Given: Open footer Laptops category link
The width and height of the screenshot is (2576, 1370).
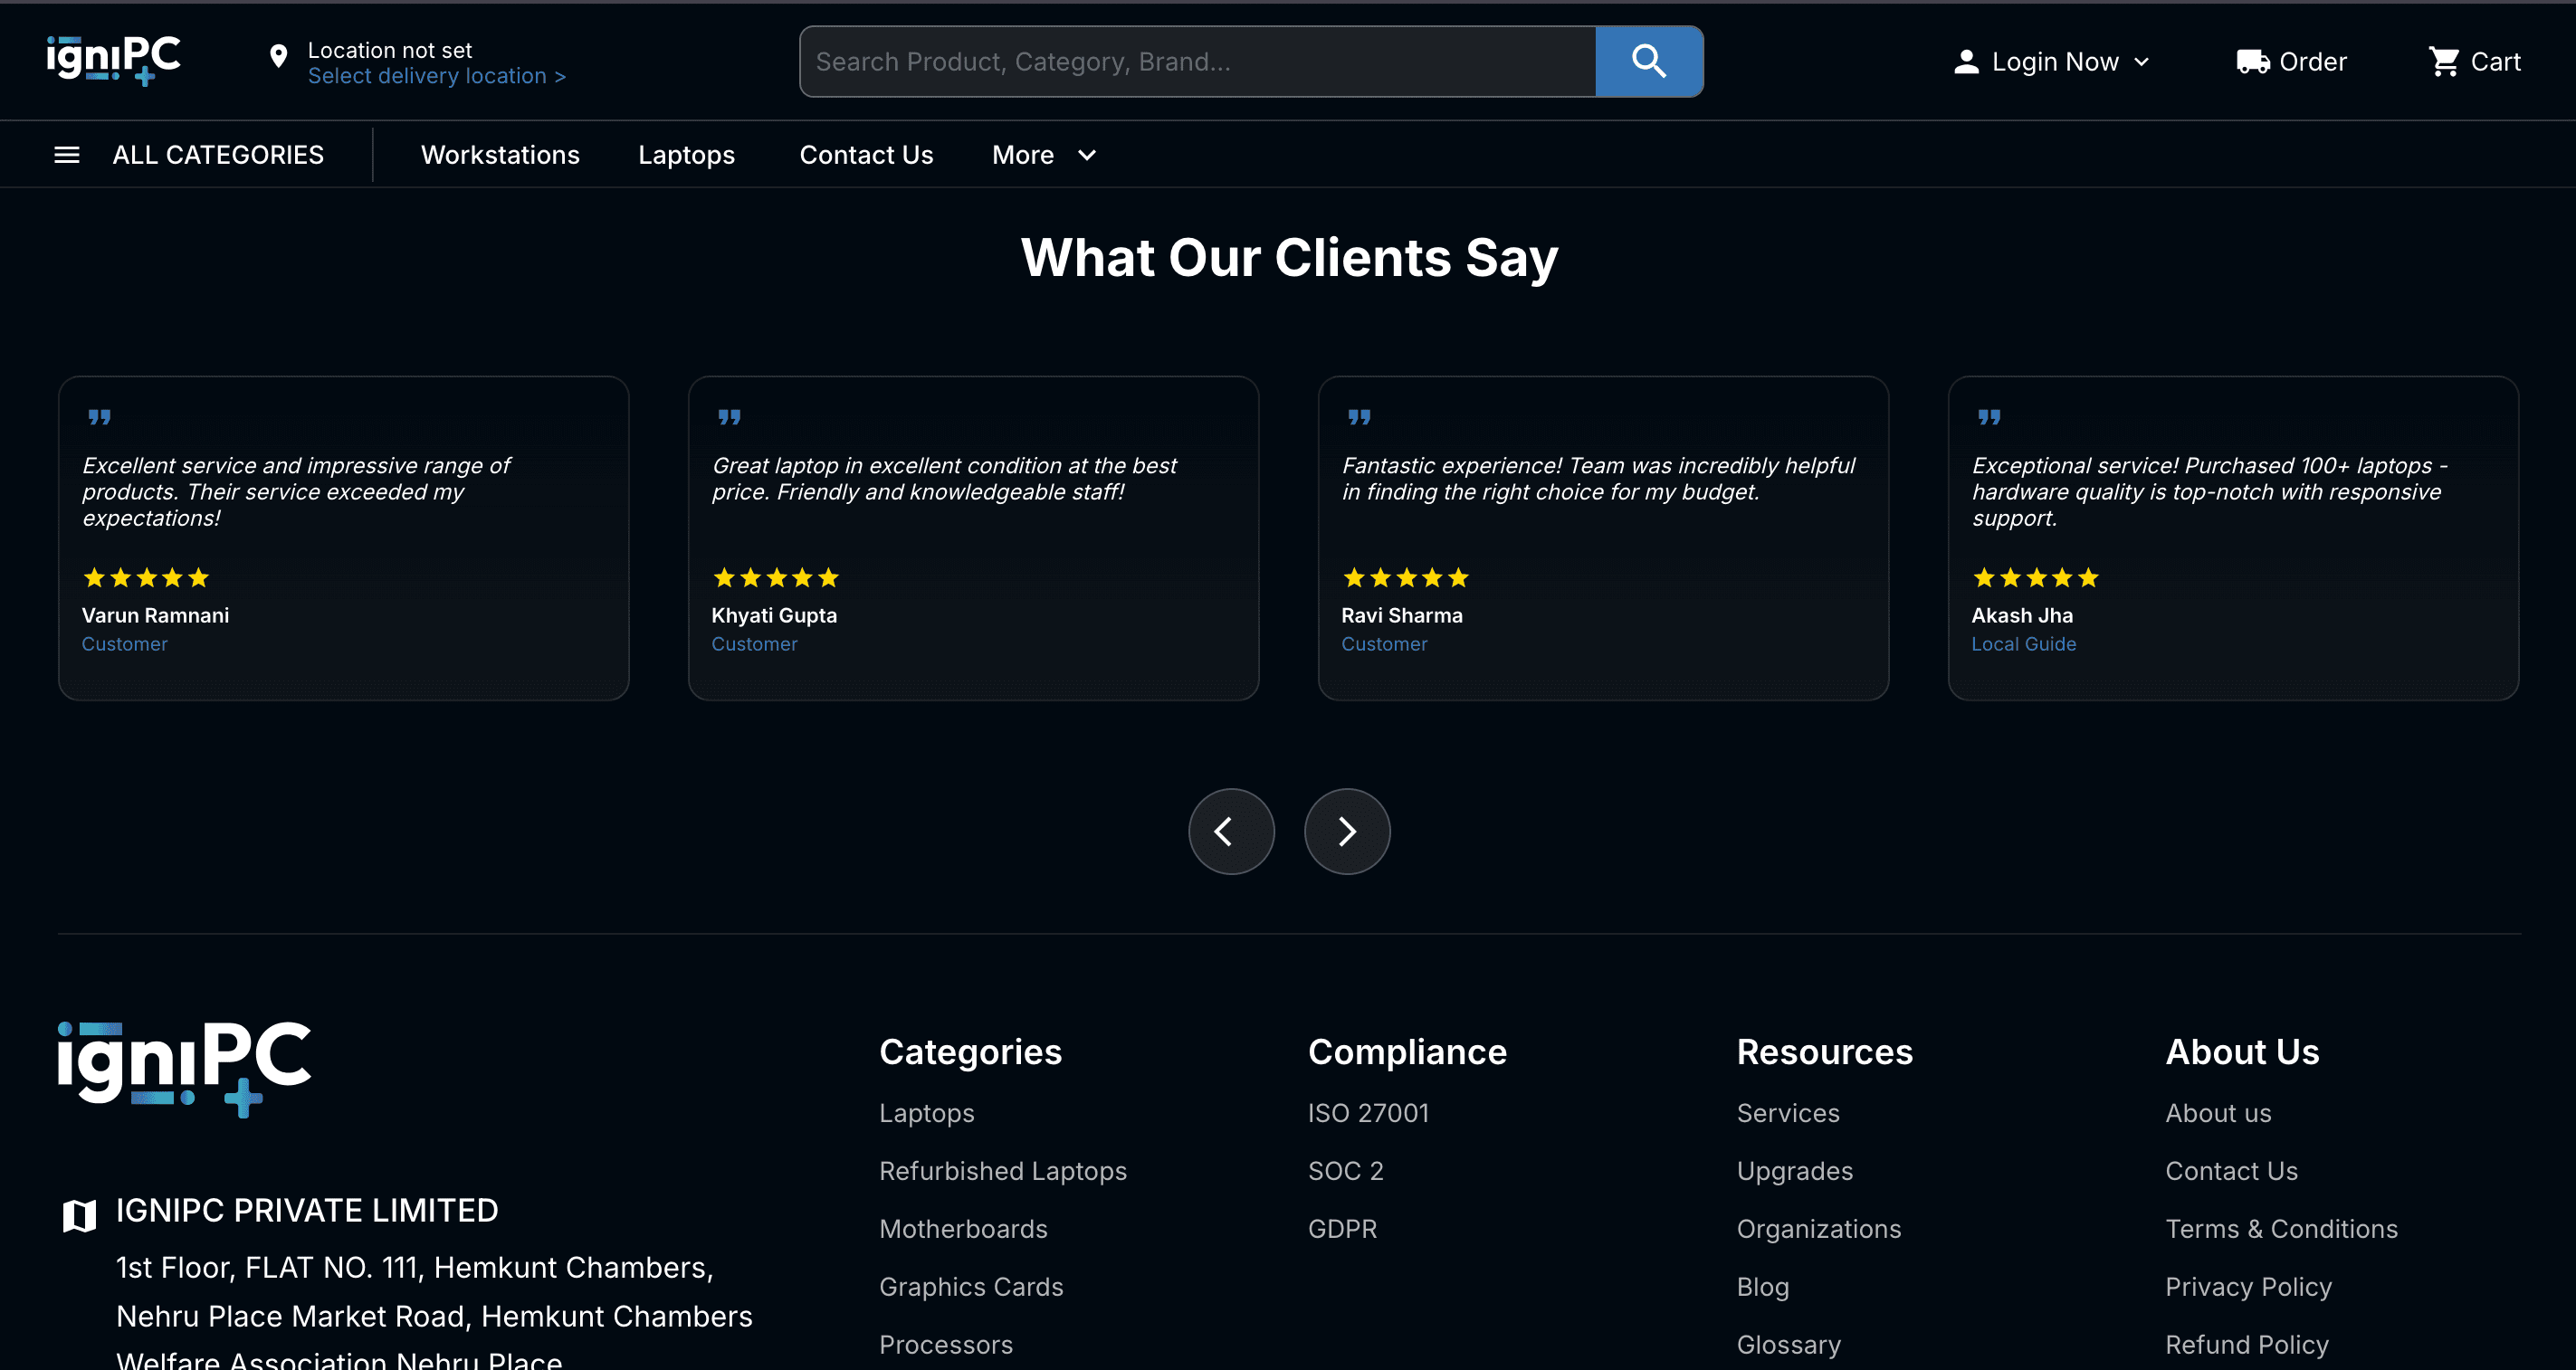Looking at the screenshot, I should [x=926, y=1113].
